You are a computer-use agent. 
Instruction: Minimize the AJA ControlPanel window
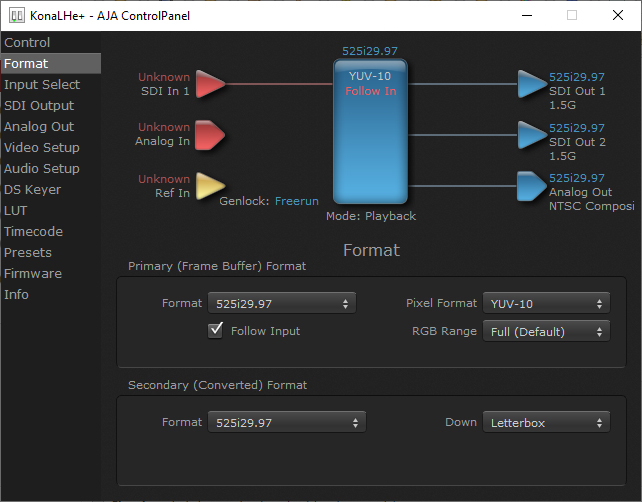tap(527, 16)
